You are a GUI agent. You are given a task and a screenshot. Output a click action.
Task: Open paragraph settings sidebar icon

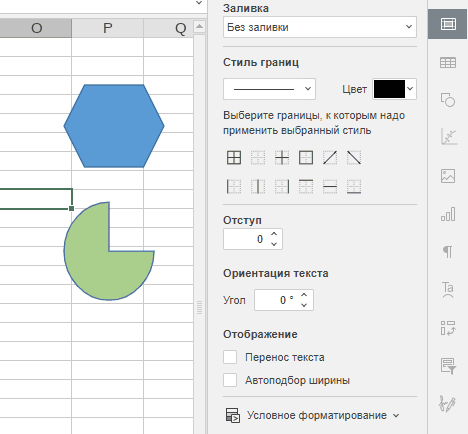[x=448, y=252]
